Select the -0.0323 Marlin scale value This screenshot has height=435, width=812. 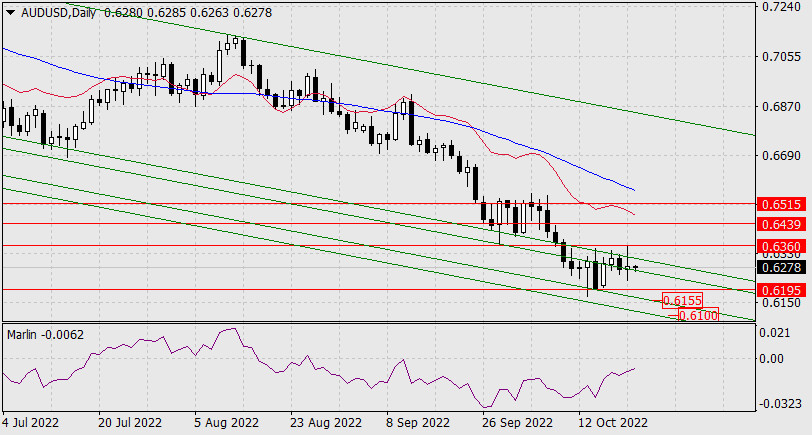point(780,403)
